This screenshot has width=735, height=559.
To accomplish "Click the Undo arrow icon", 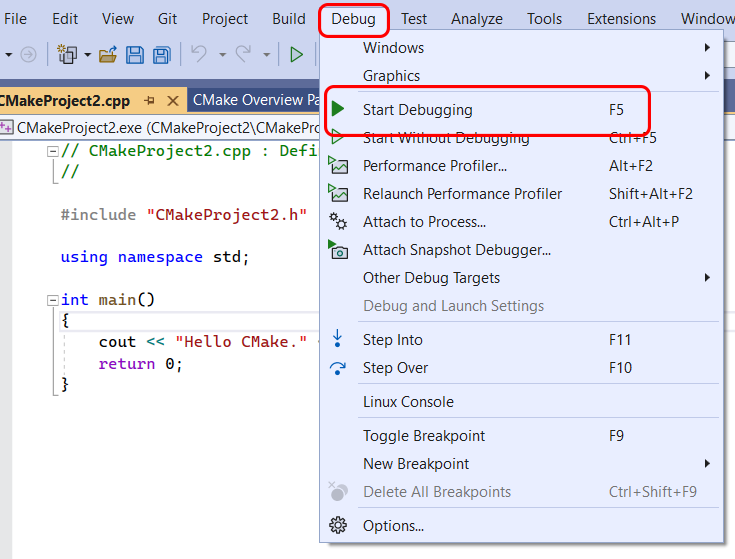I will coord(199,55).
